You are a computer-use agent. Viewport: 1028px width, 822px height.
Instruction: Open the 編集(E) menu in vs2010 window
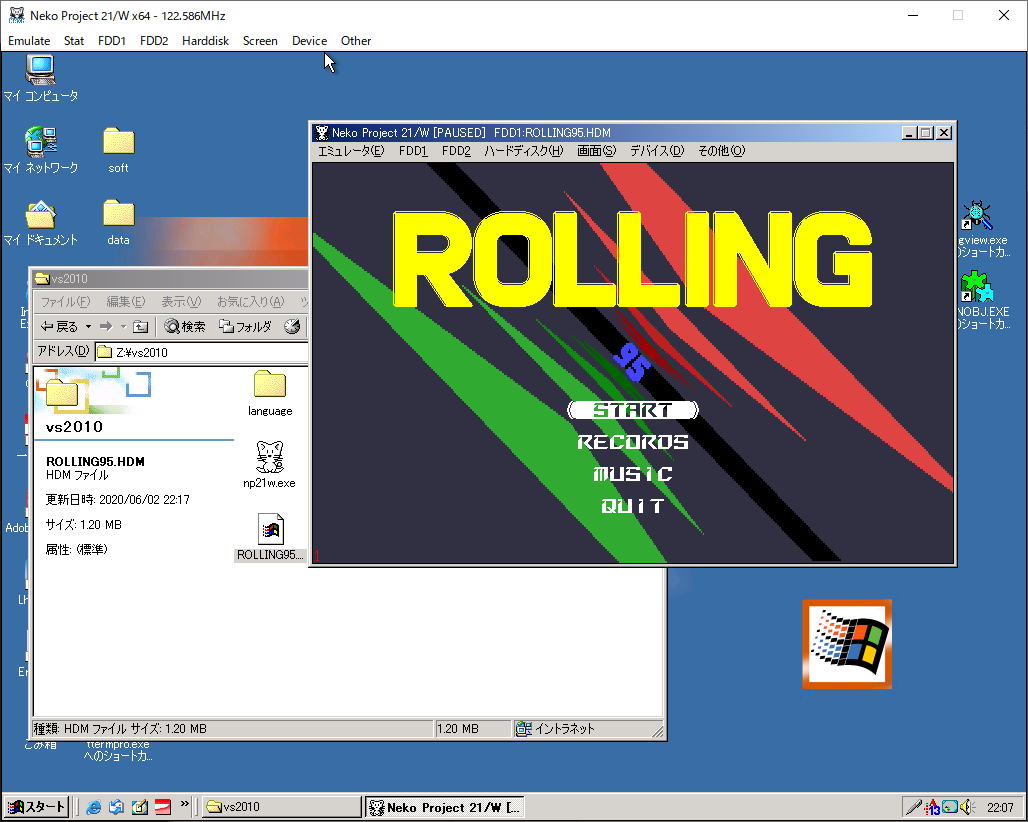coord(125,302)
